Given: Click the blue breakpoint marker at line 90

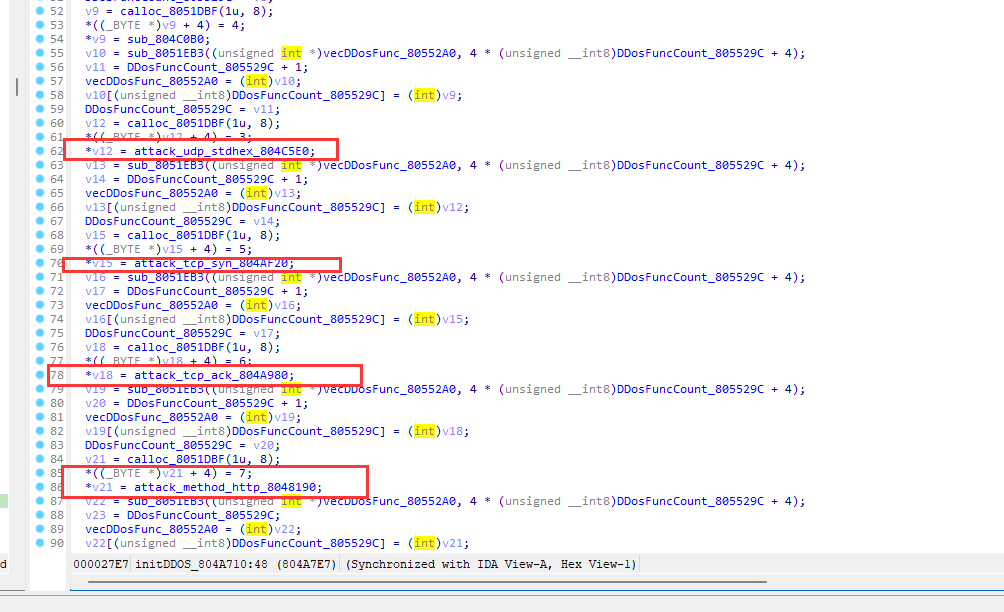Looking at the screenshot, I should (40, 543).
